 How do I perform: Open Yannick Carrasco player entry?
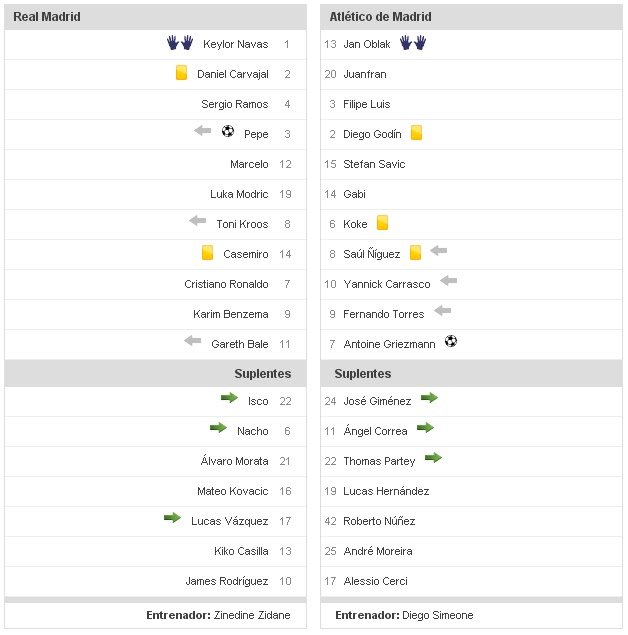tap(386, 284)
